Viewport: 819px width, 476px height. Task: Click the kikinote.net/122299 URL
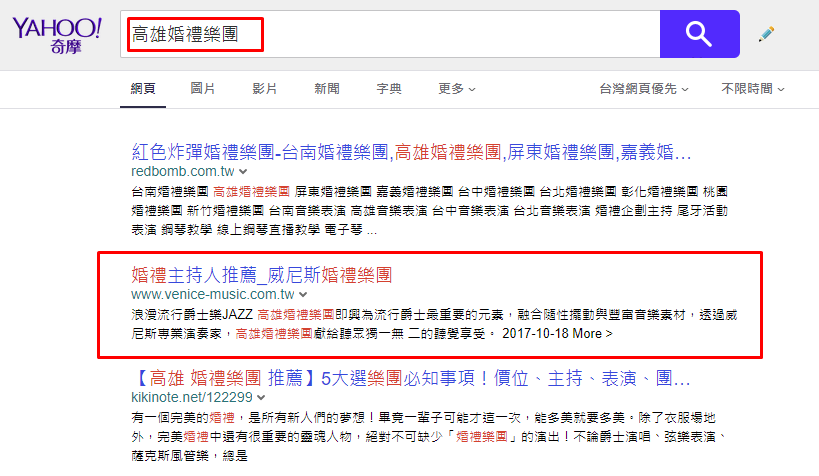192,397
